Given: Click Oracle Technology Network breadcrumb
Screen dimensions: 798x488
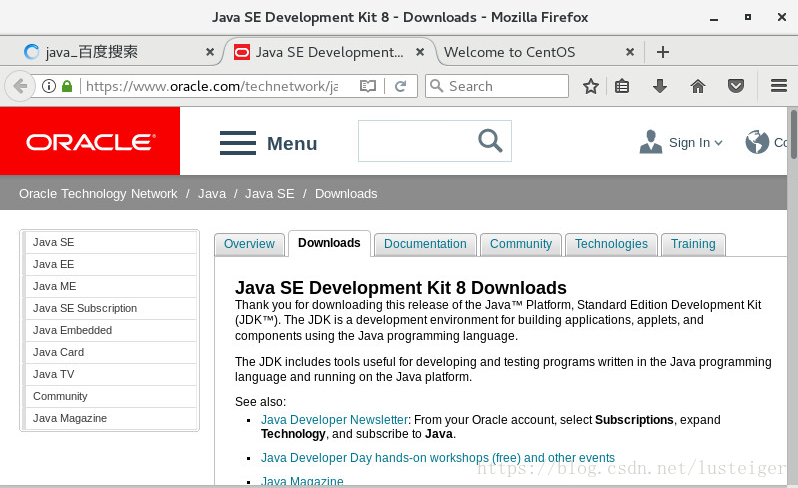Looking at the screenshot, I should 98,194.
